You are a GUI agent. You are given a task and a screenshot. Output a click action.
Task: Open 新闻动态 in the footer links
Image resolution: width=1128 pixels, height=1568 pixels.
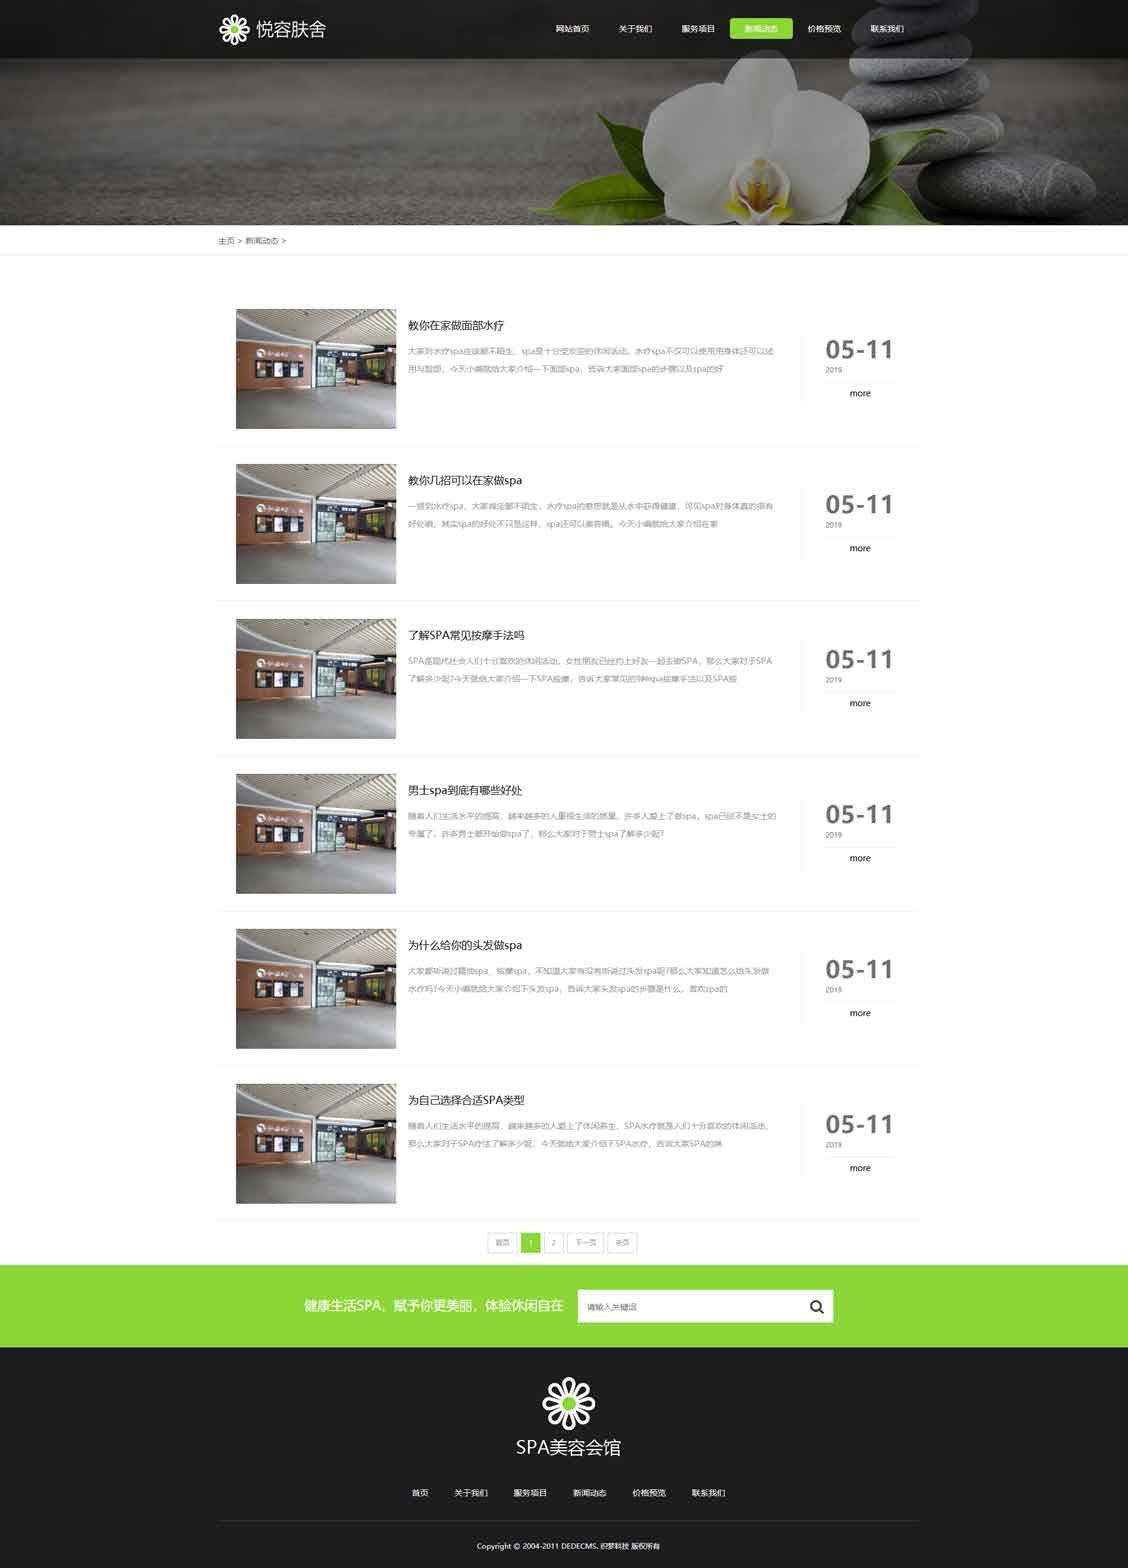coord(589,1493)
